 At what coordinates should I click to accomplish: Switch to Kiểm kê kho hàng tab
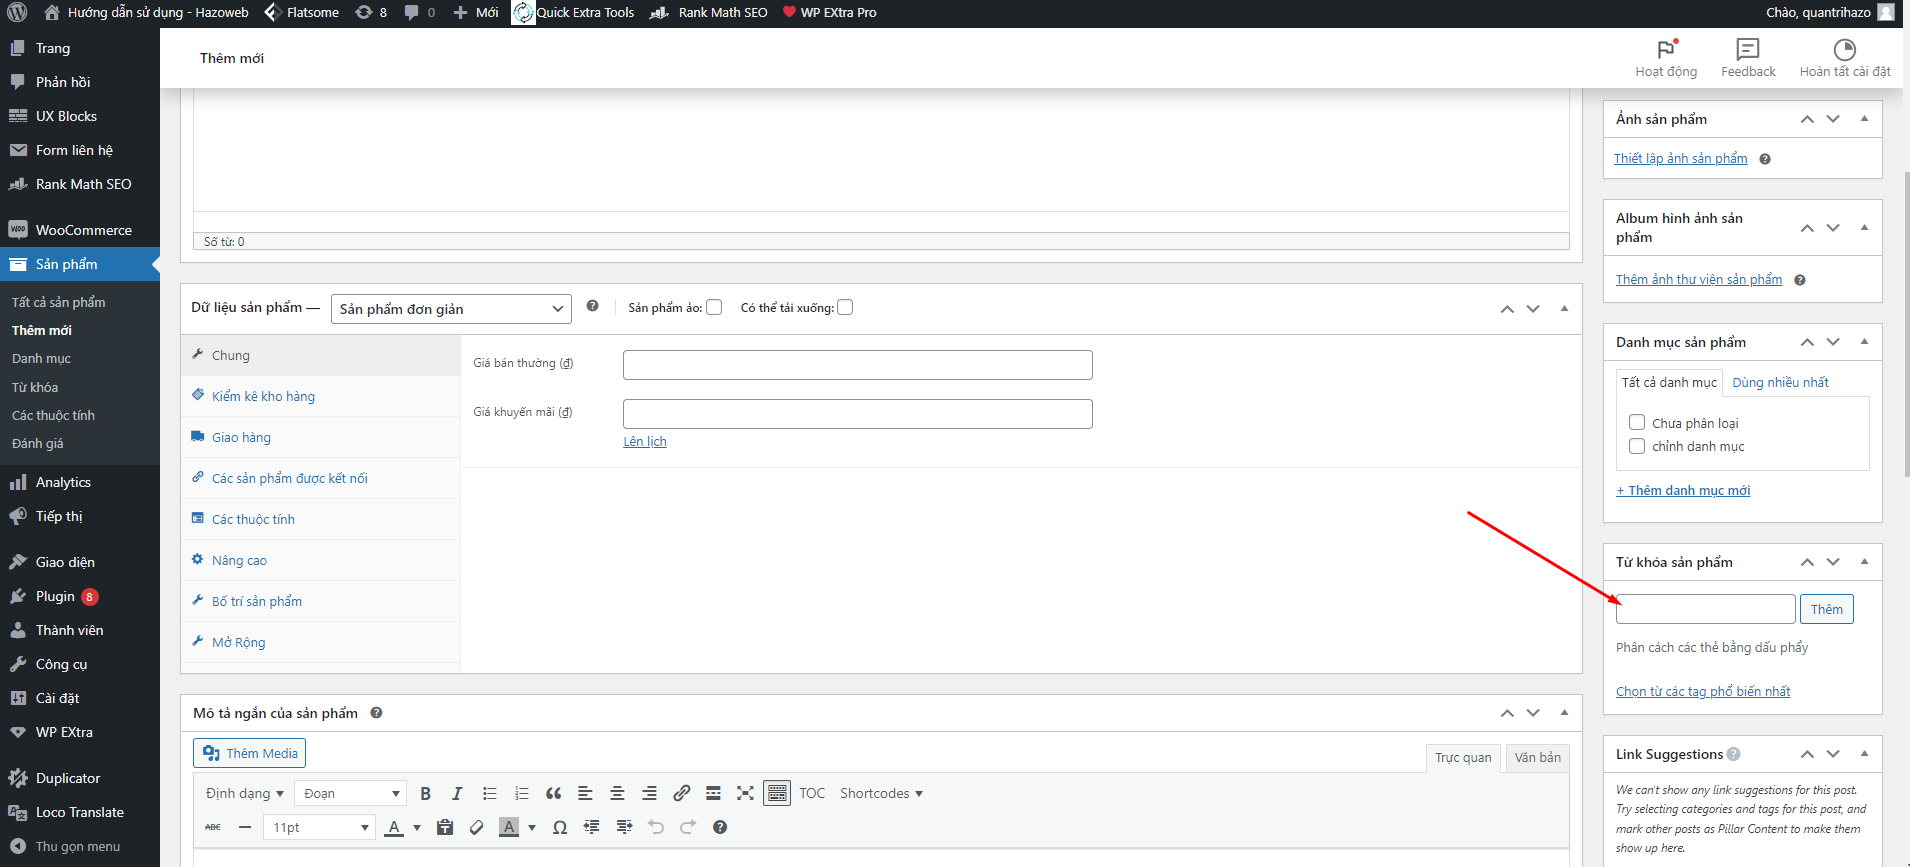tap(263, 396)
